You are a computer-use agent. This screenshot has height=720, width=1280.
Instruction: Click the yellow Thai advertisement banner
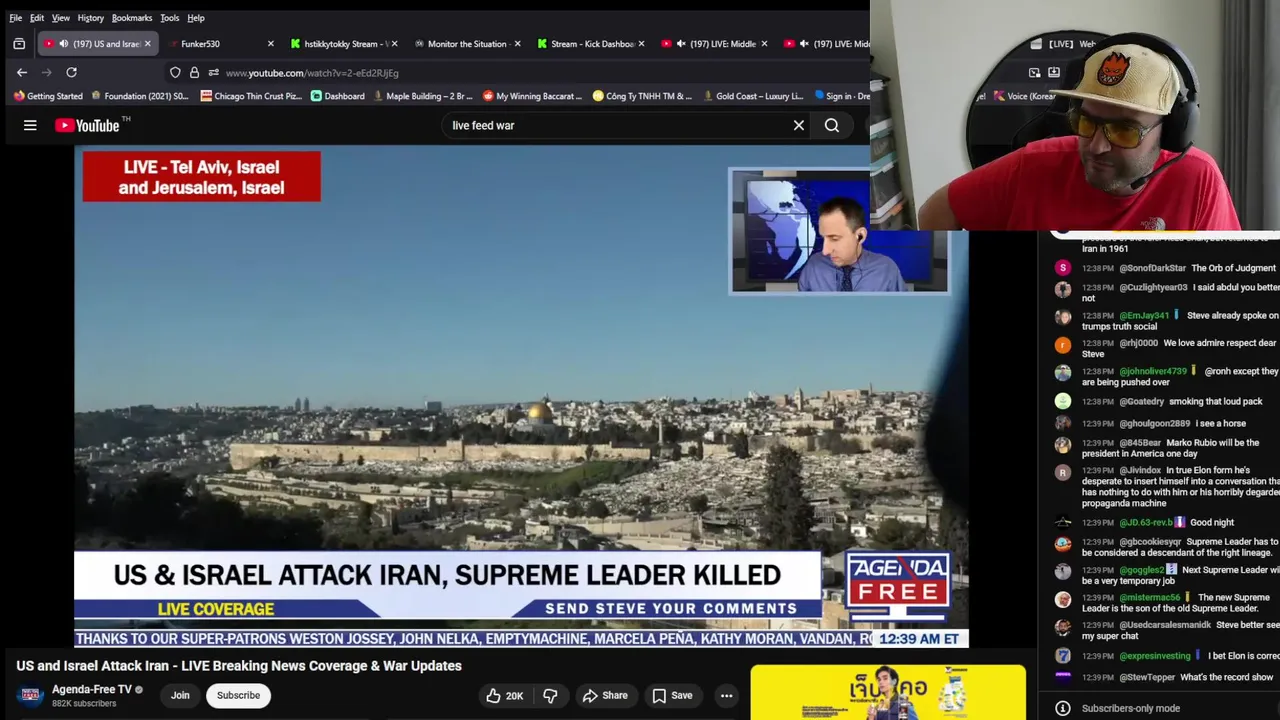click(x=888, y=692)
